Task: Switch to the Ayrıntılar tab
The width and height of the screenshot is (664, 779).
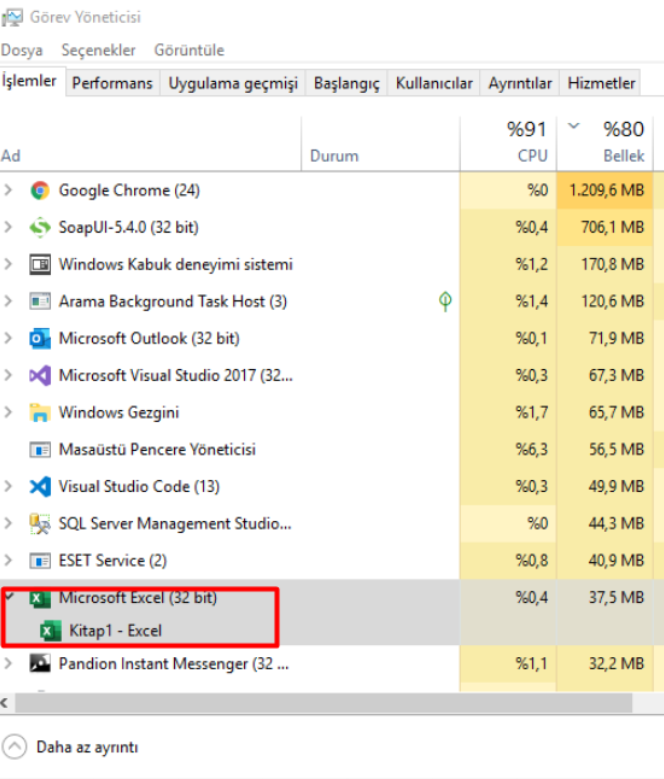Action: 520,83
